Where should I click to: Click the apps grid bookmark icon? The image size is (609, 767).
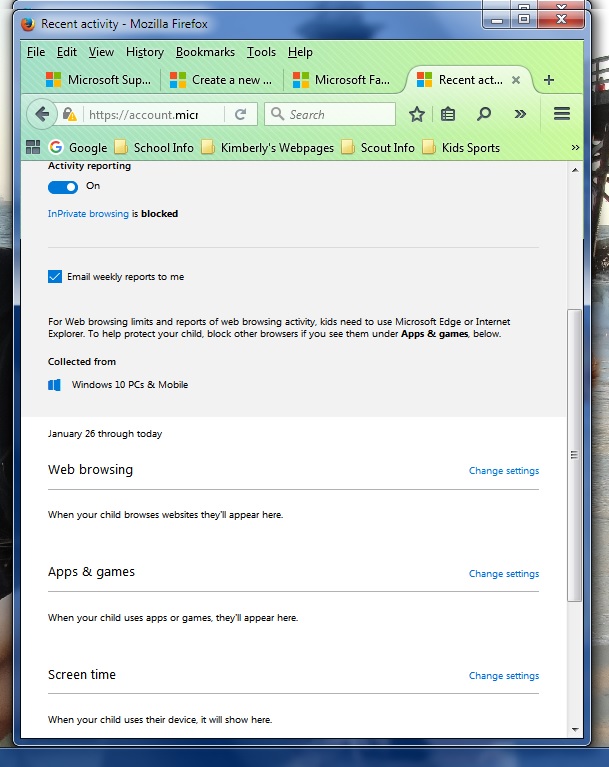(x=33, y=147)
